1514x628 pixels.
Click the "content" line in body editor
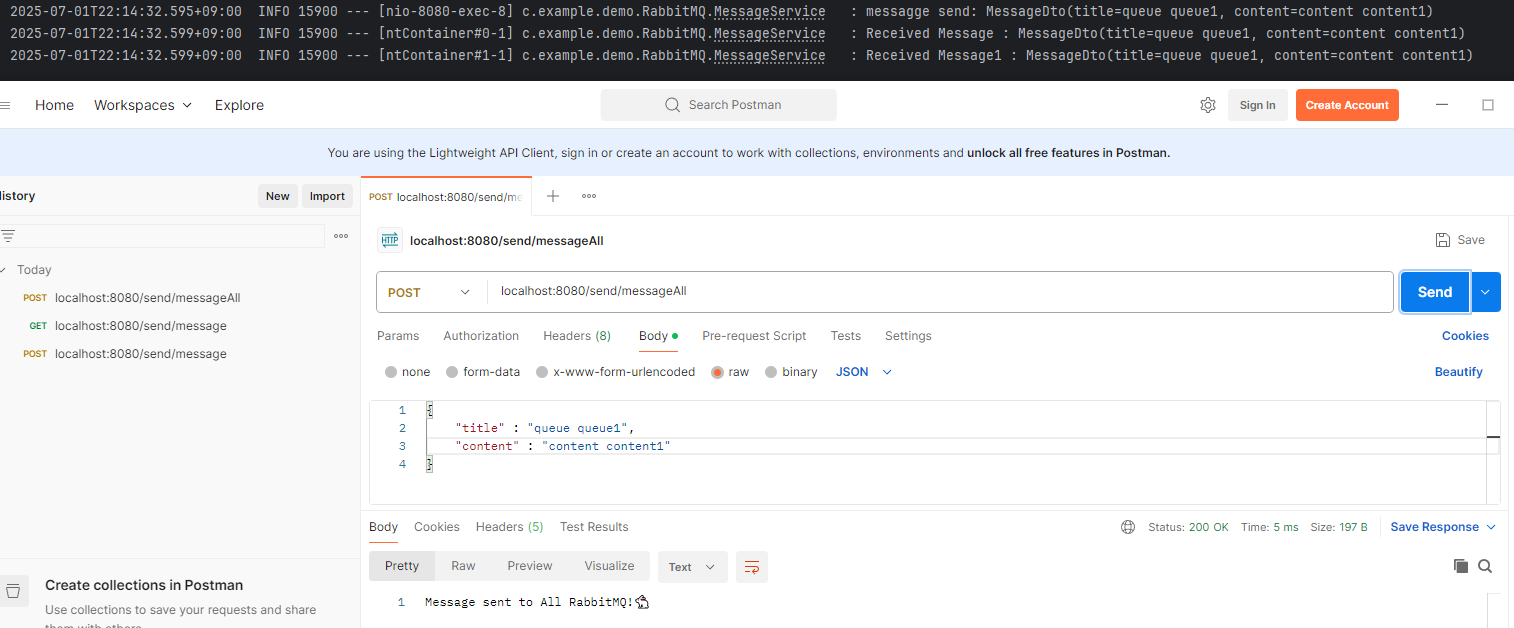click(x=562, y=446)
